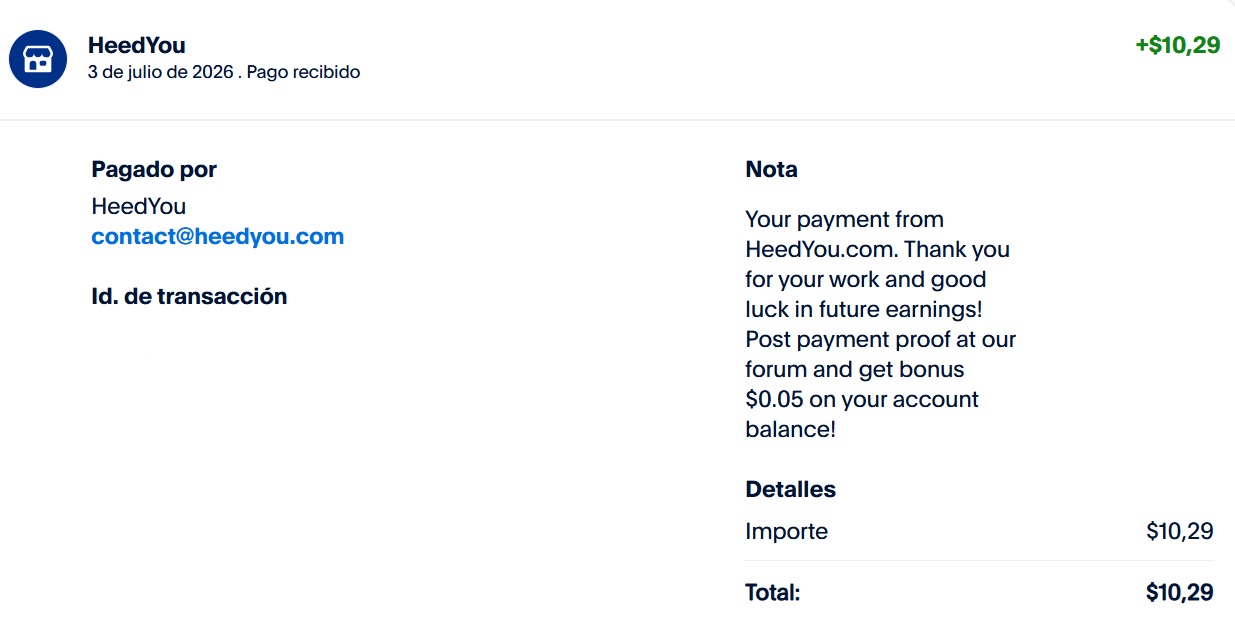
Task: Select the HeedYou payer name under Pagado por
Action: (139, 206)
